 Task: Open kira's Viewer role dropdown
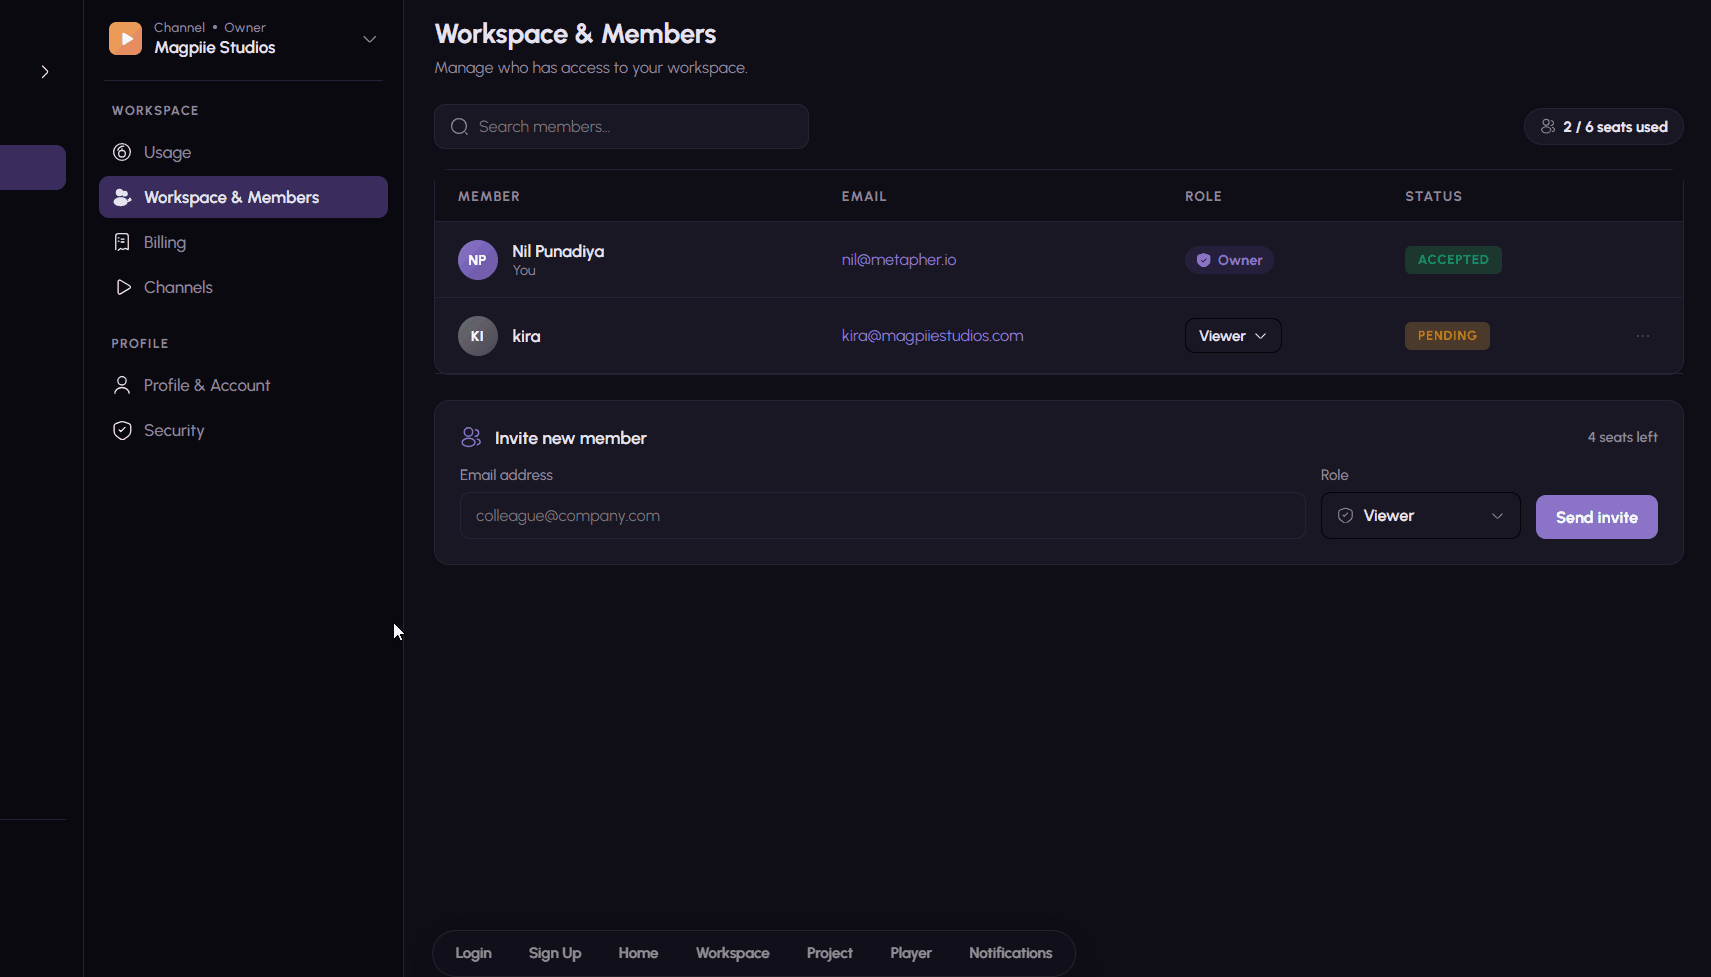click(1233, 336)
